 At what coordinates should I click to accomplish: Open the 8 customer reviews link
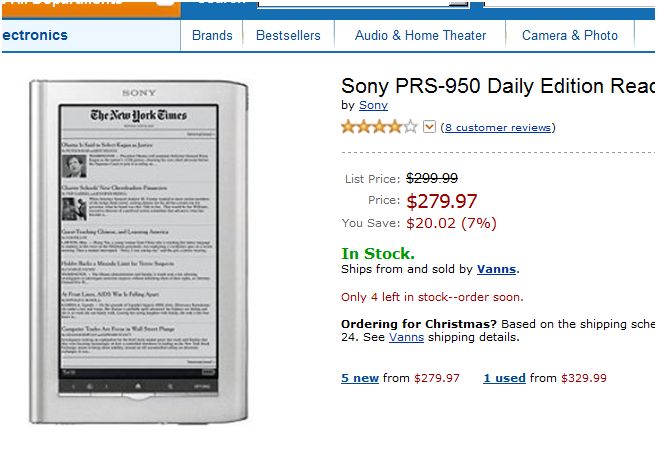point(498,127)
